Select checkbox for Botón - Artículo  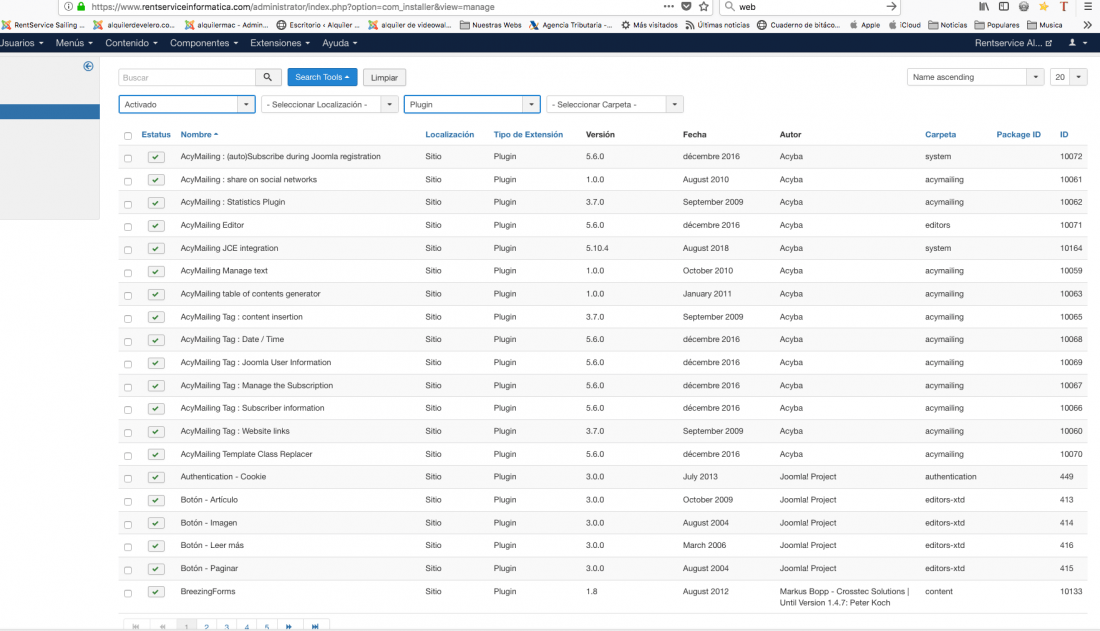(128, 501)
